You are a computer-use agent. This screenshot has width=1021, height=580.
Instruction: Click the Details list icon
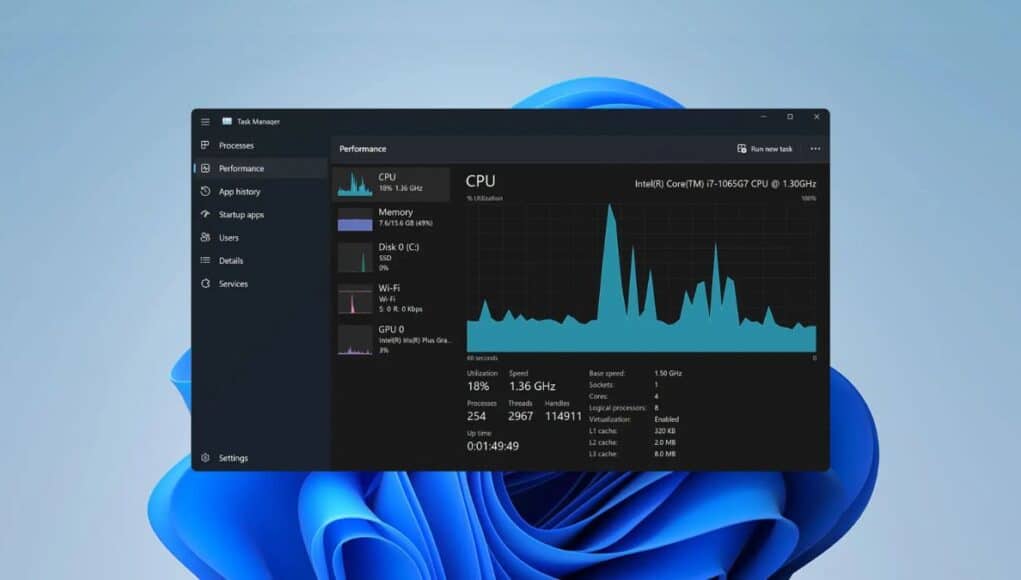(x=205, y=260)
